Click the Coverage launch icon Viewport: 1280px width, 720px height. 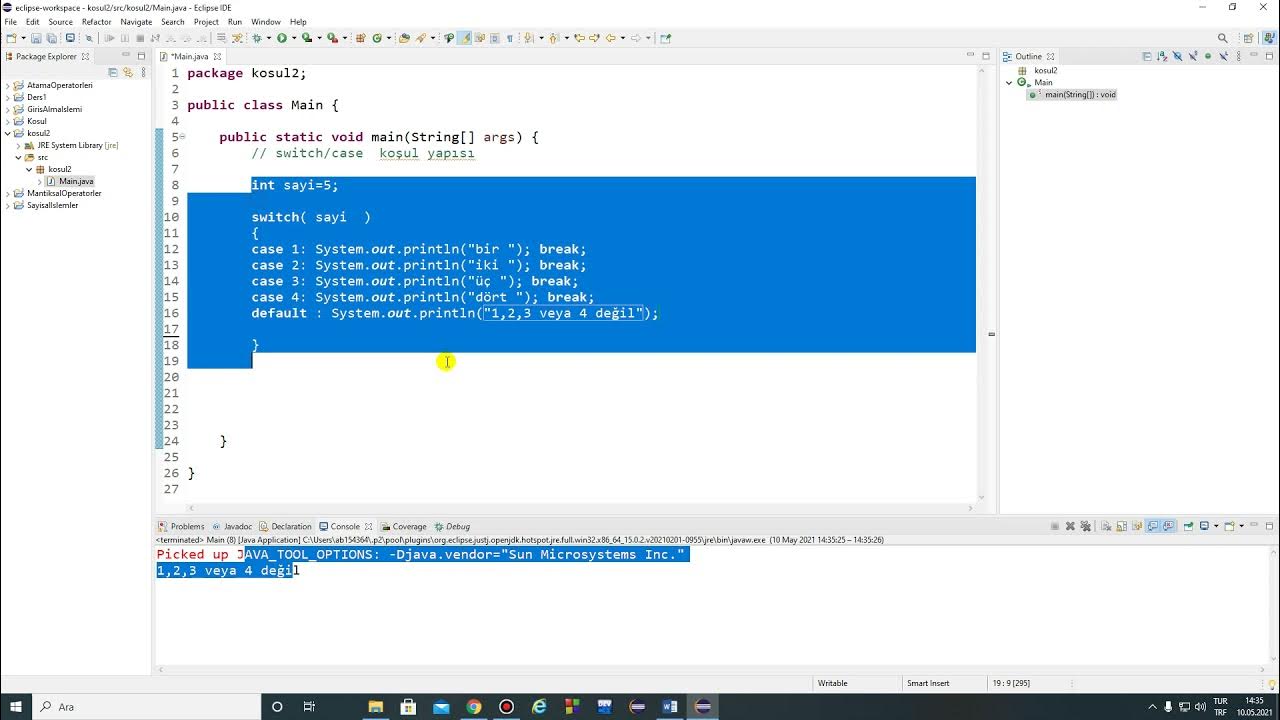tap(306, 38)
